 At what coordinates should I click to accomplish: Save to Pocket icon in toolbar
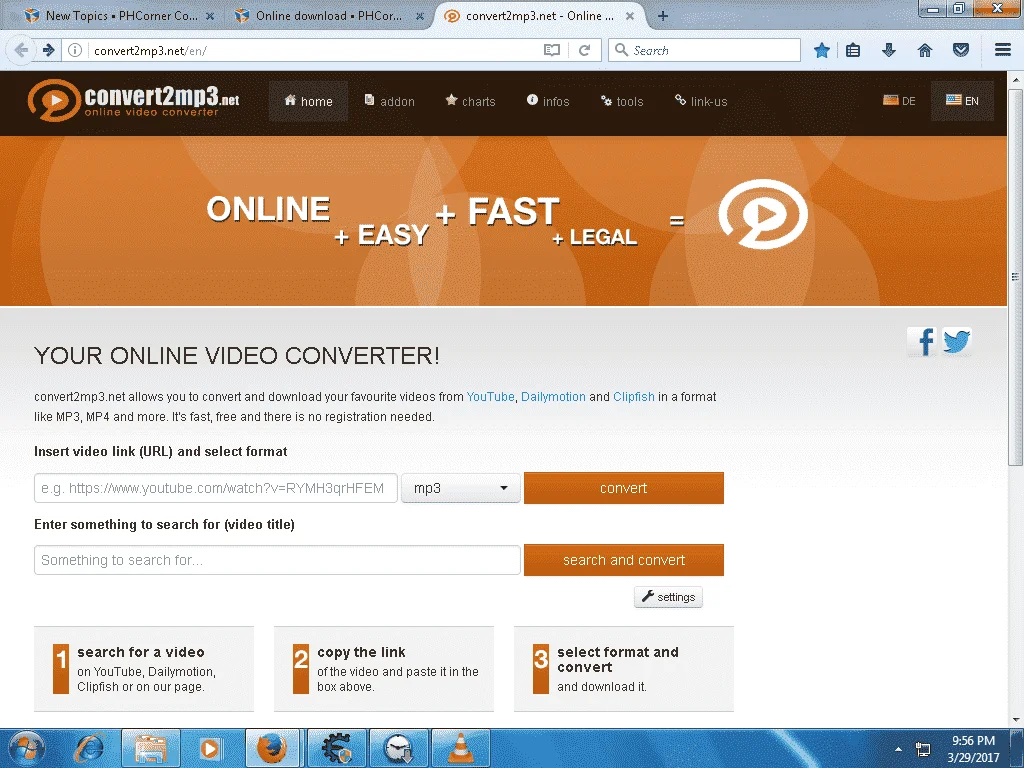tap(961, 50)
